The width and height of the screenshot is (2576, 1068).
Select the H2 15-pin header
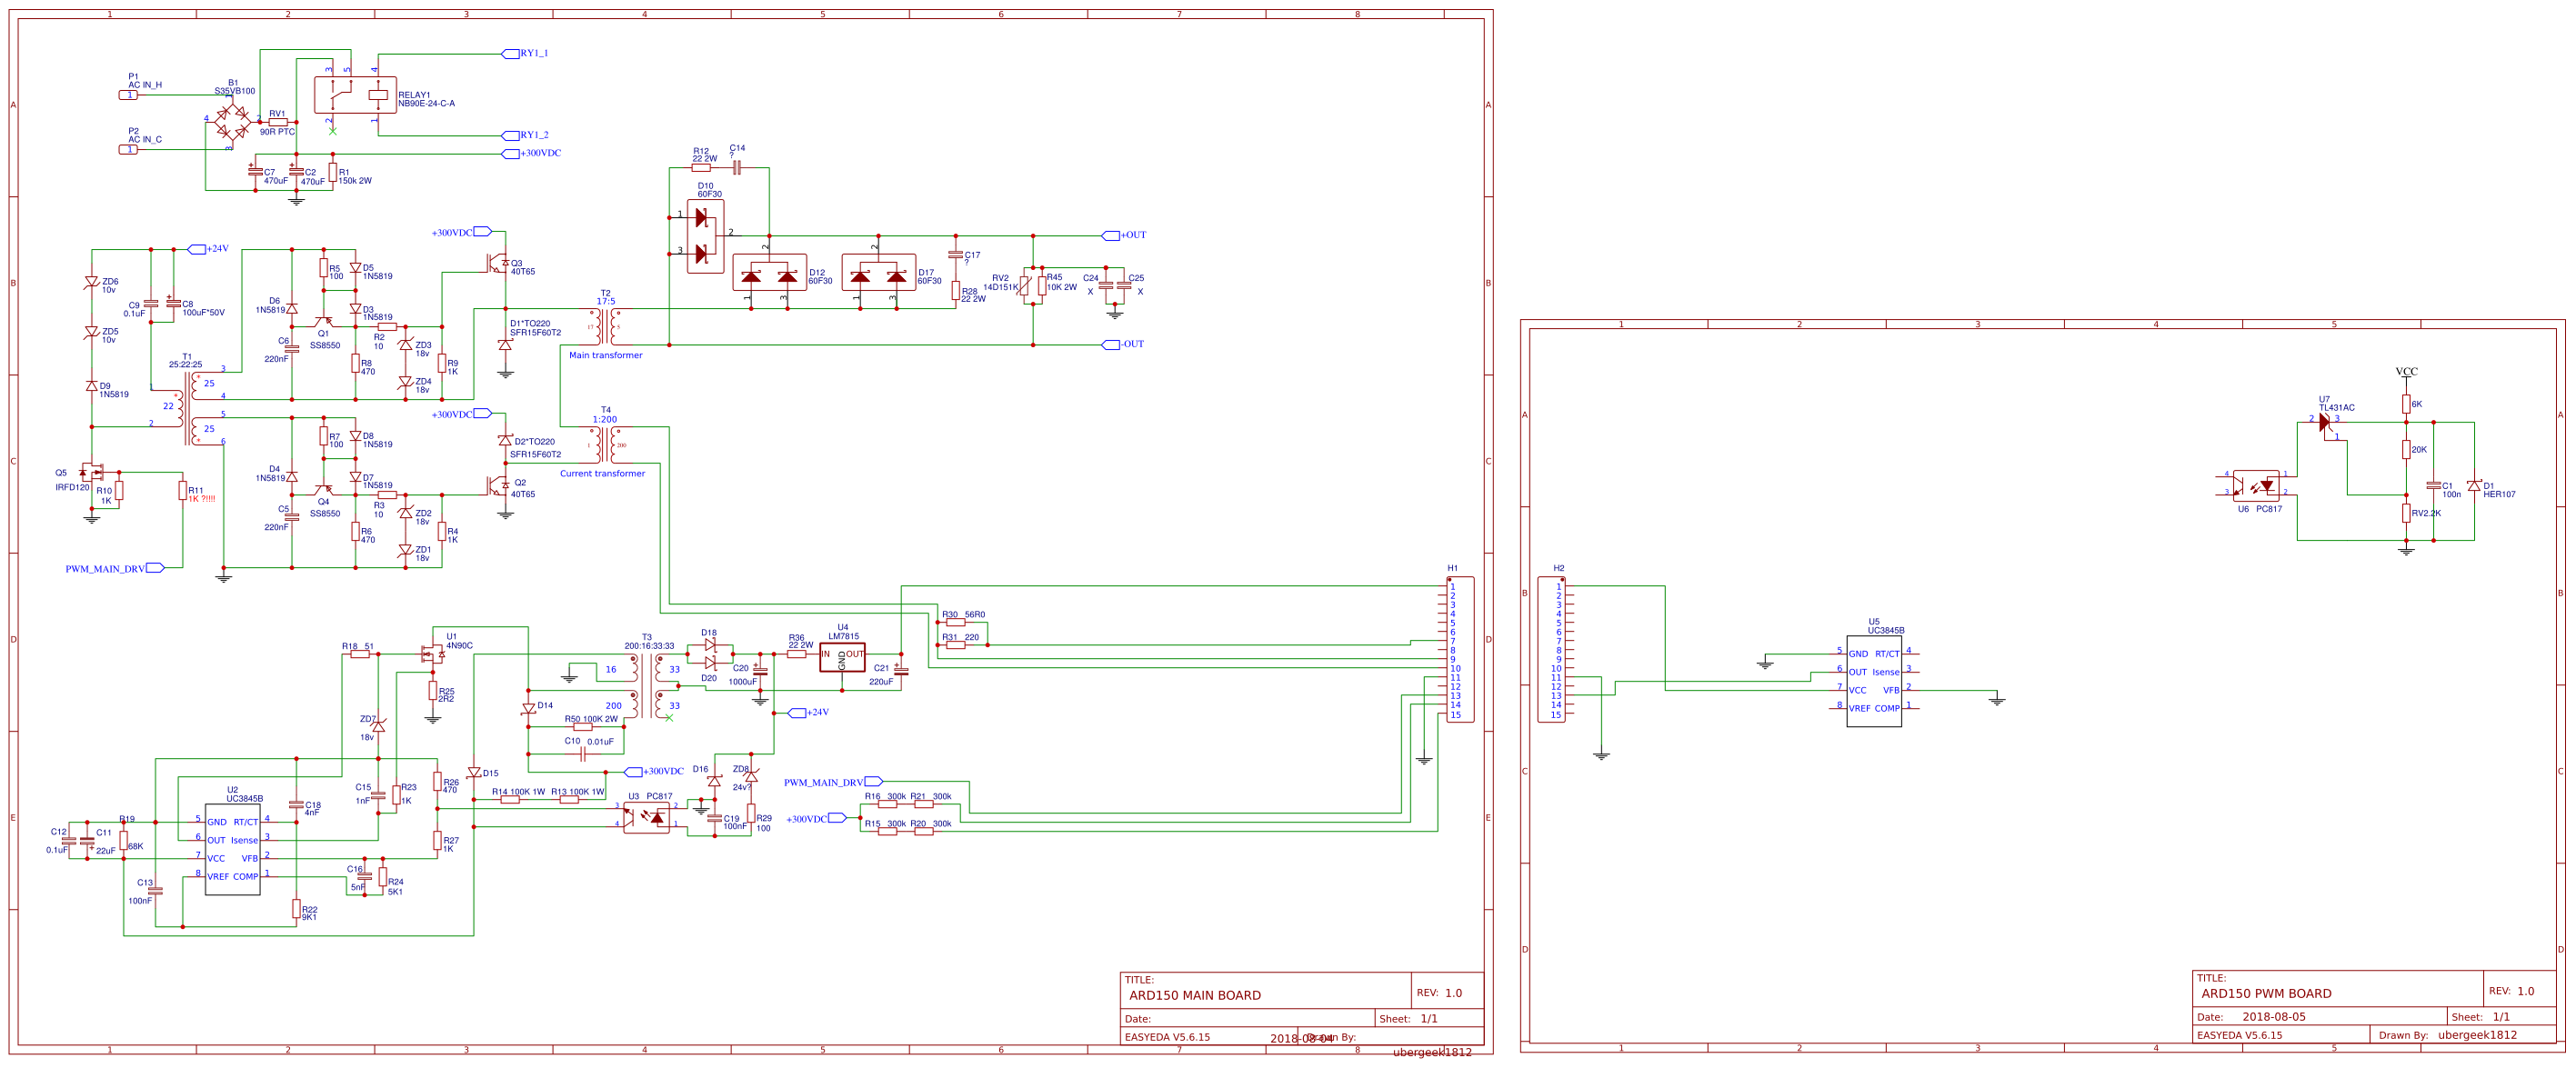click(x=1552, y=650)
